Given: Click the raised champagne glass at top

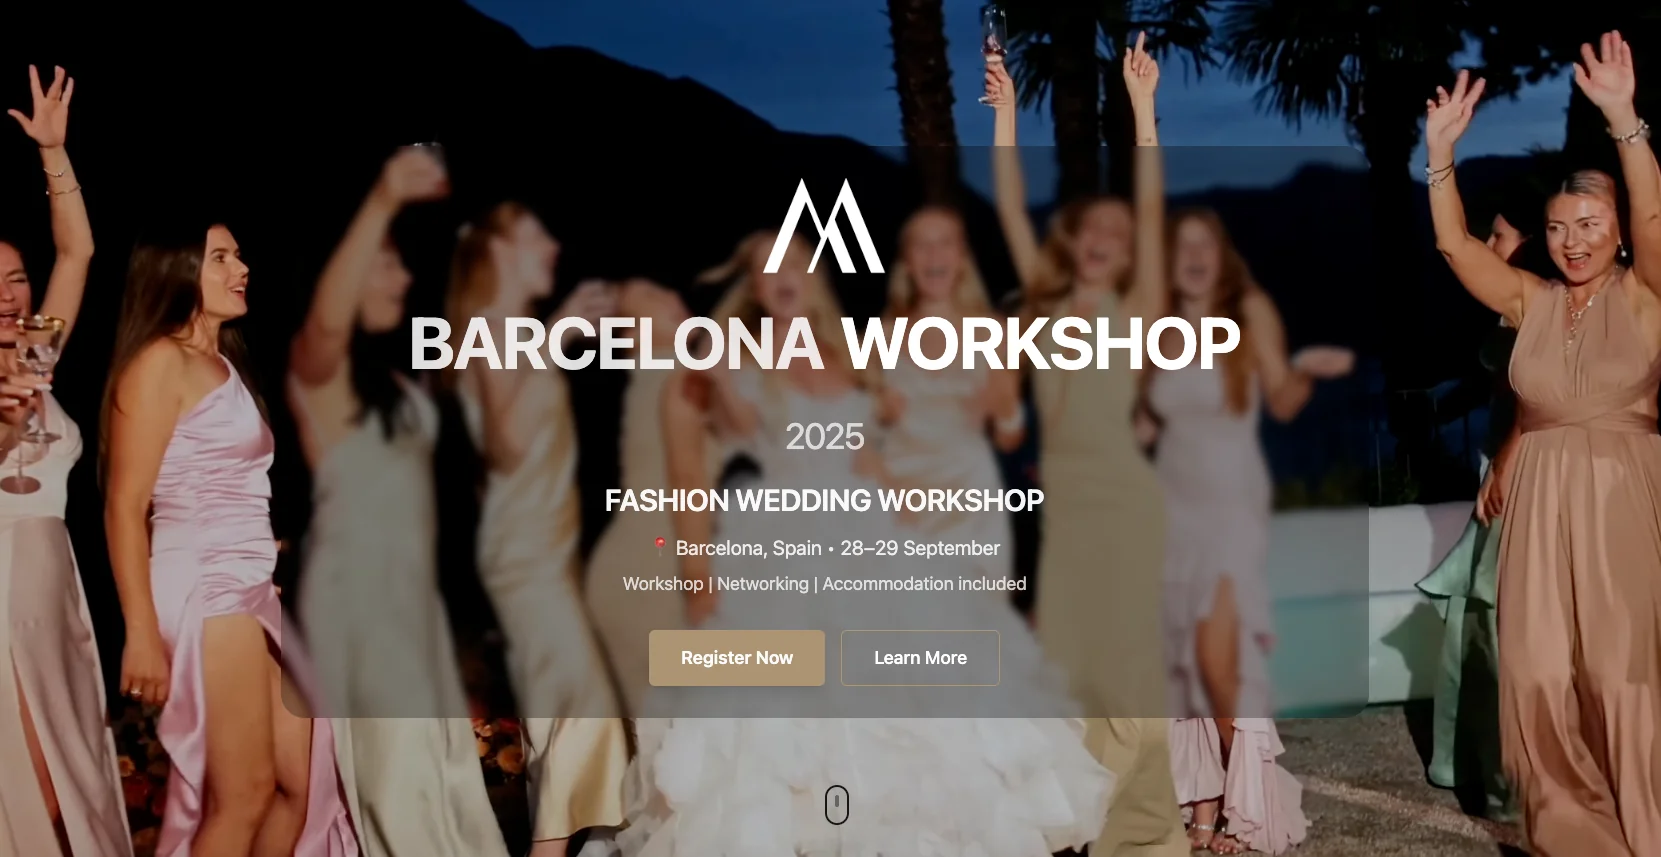Looking at the screenshot, I should pyautogui.click(x=995, y=55).
